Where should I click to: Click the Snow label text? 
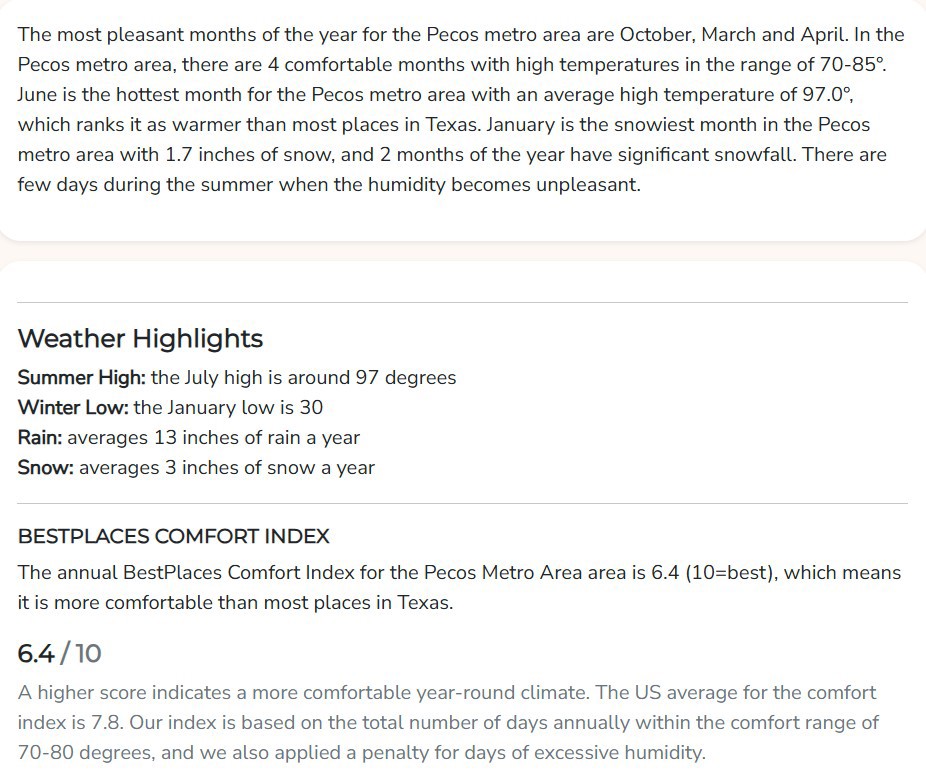coord(45,468)
